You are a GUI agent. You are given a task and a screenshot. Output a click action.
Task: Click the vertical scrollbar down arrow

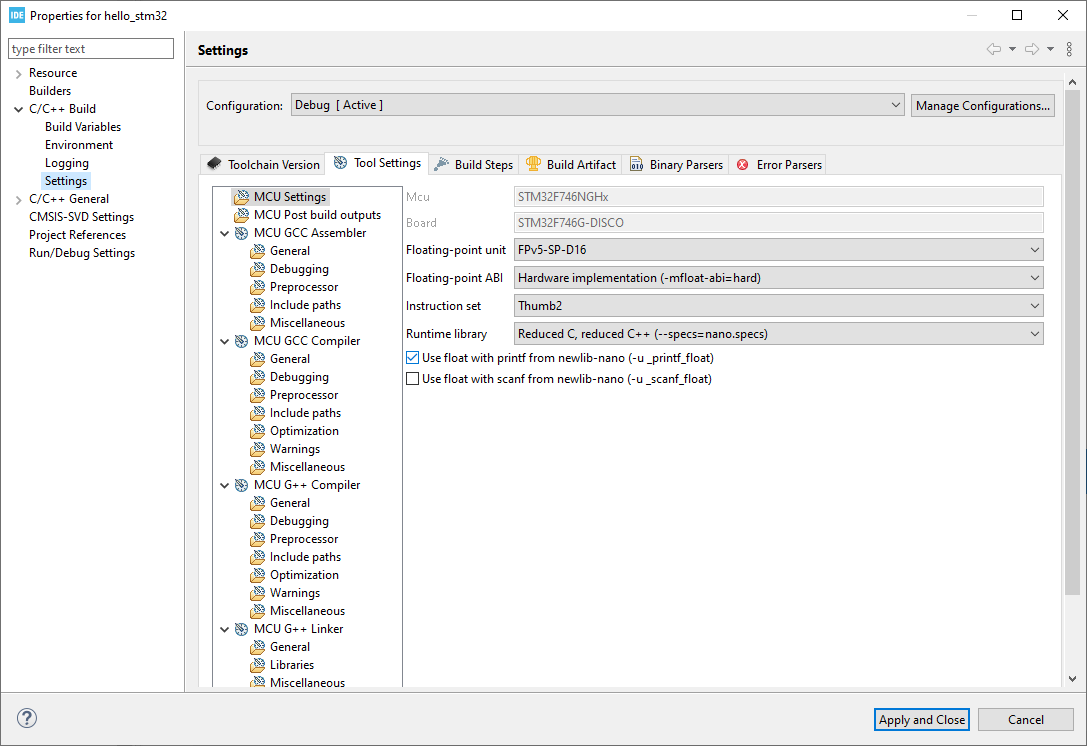coord(1073,679)
